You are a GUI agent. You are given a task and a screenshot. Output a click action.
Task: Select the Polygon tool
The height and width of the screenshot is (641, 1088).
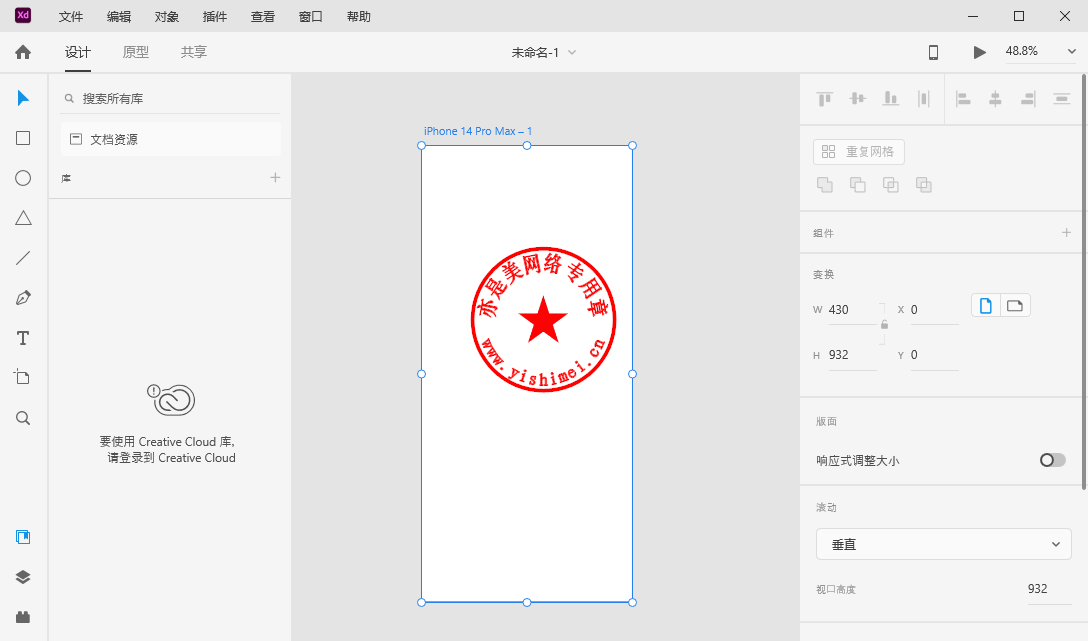point(23,218)
